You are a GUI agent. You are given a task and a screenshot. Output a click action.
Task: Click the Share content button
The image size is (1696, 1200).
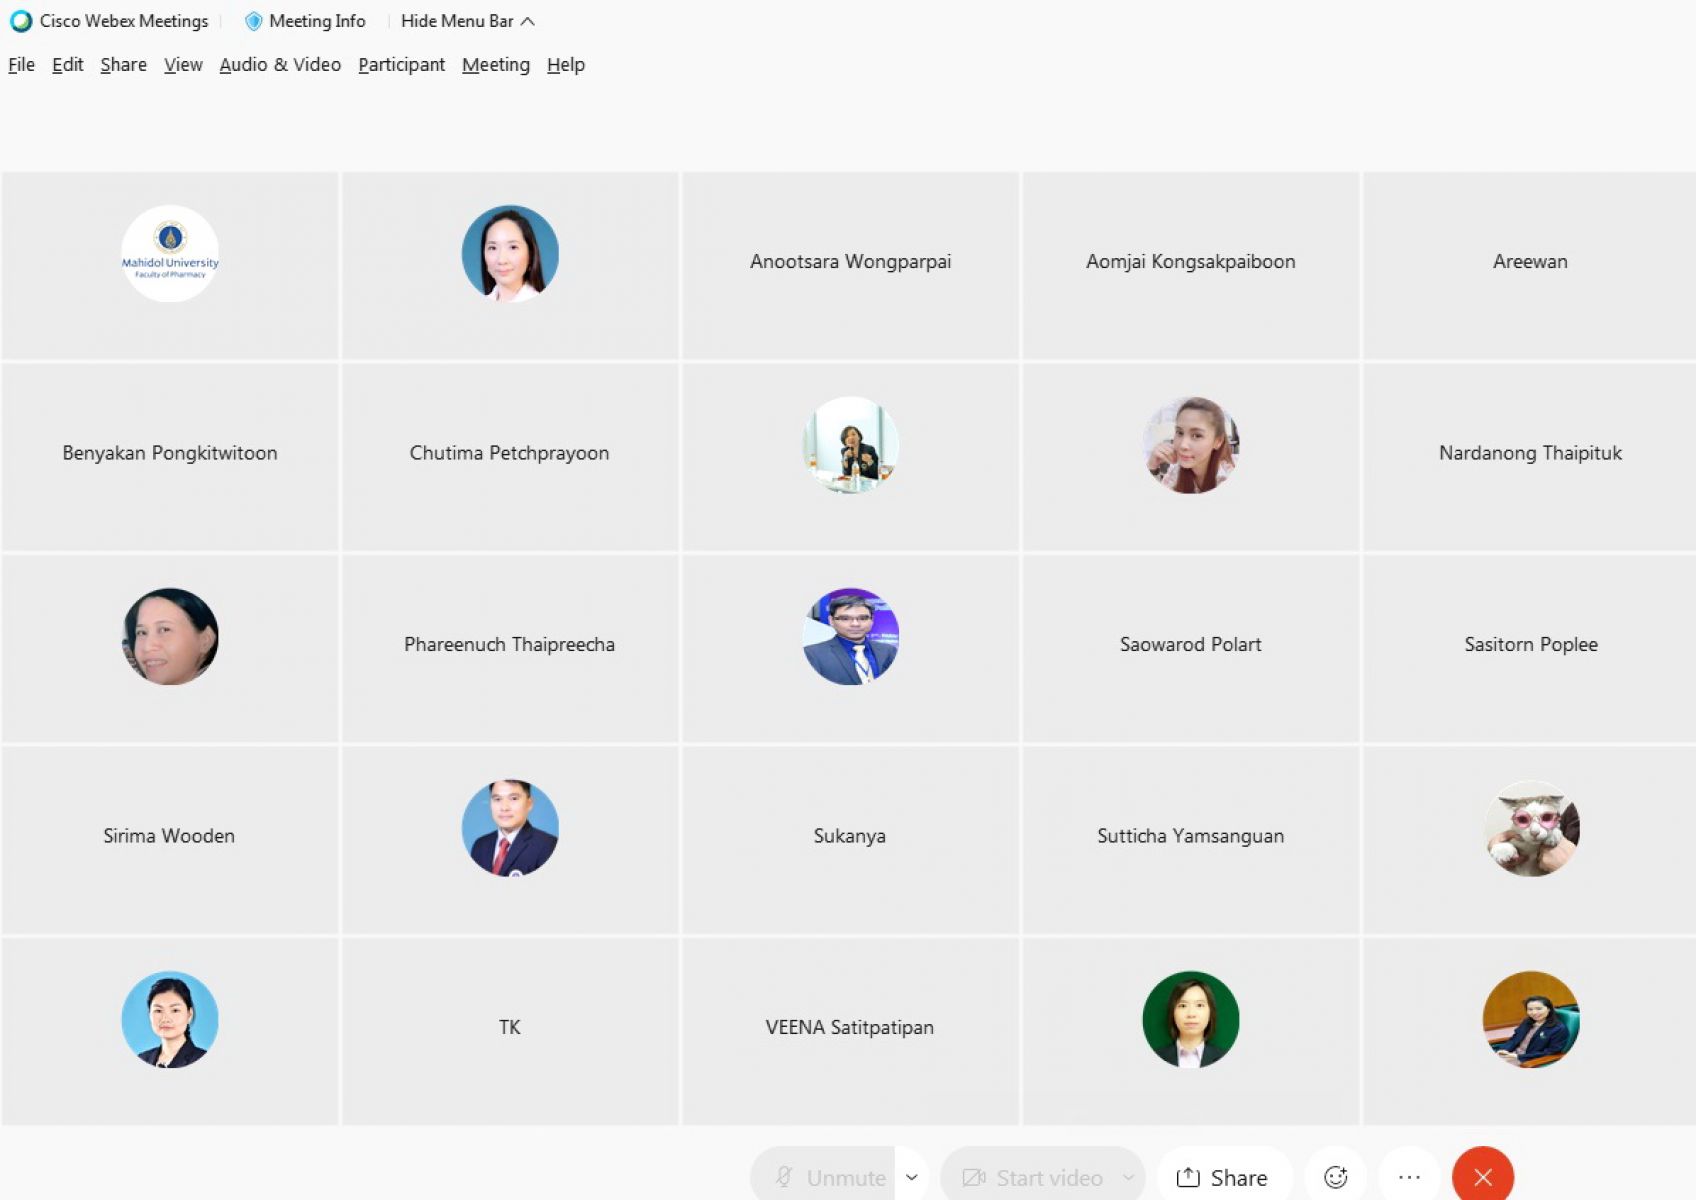pyautogui.click(x=1223, y=1177)
